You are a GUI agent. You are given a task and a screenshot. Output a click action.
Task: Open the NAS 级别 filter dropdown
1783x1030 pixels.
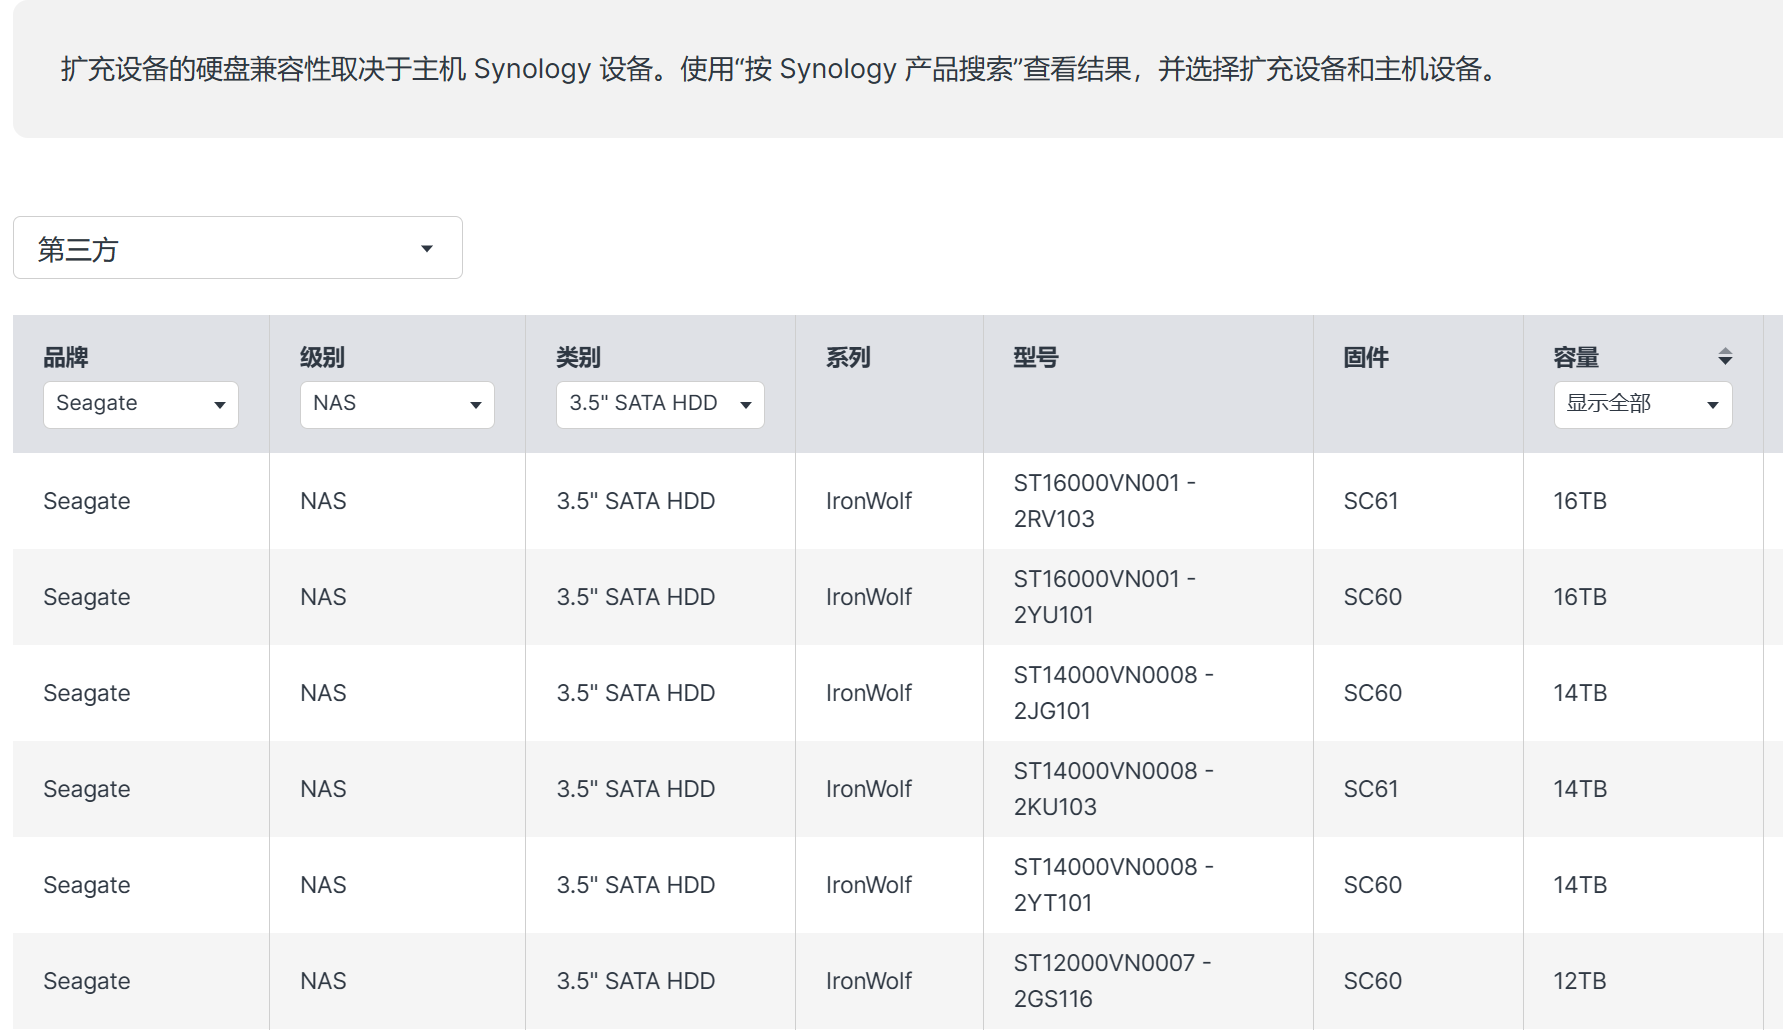coord(397,404)
